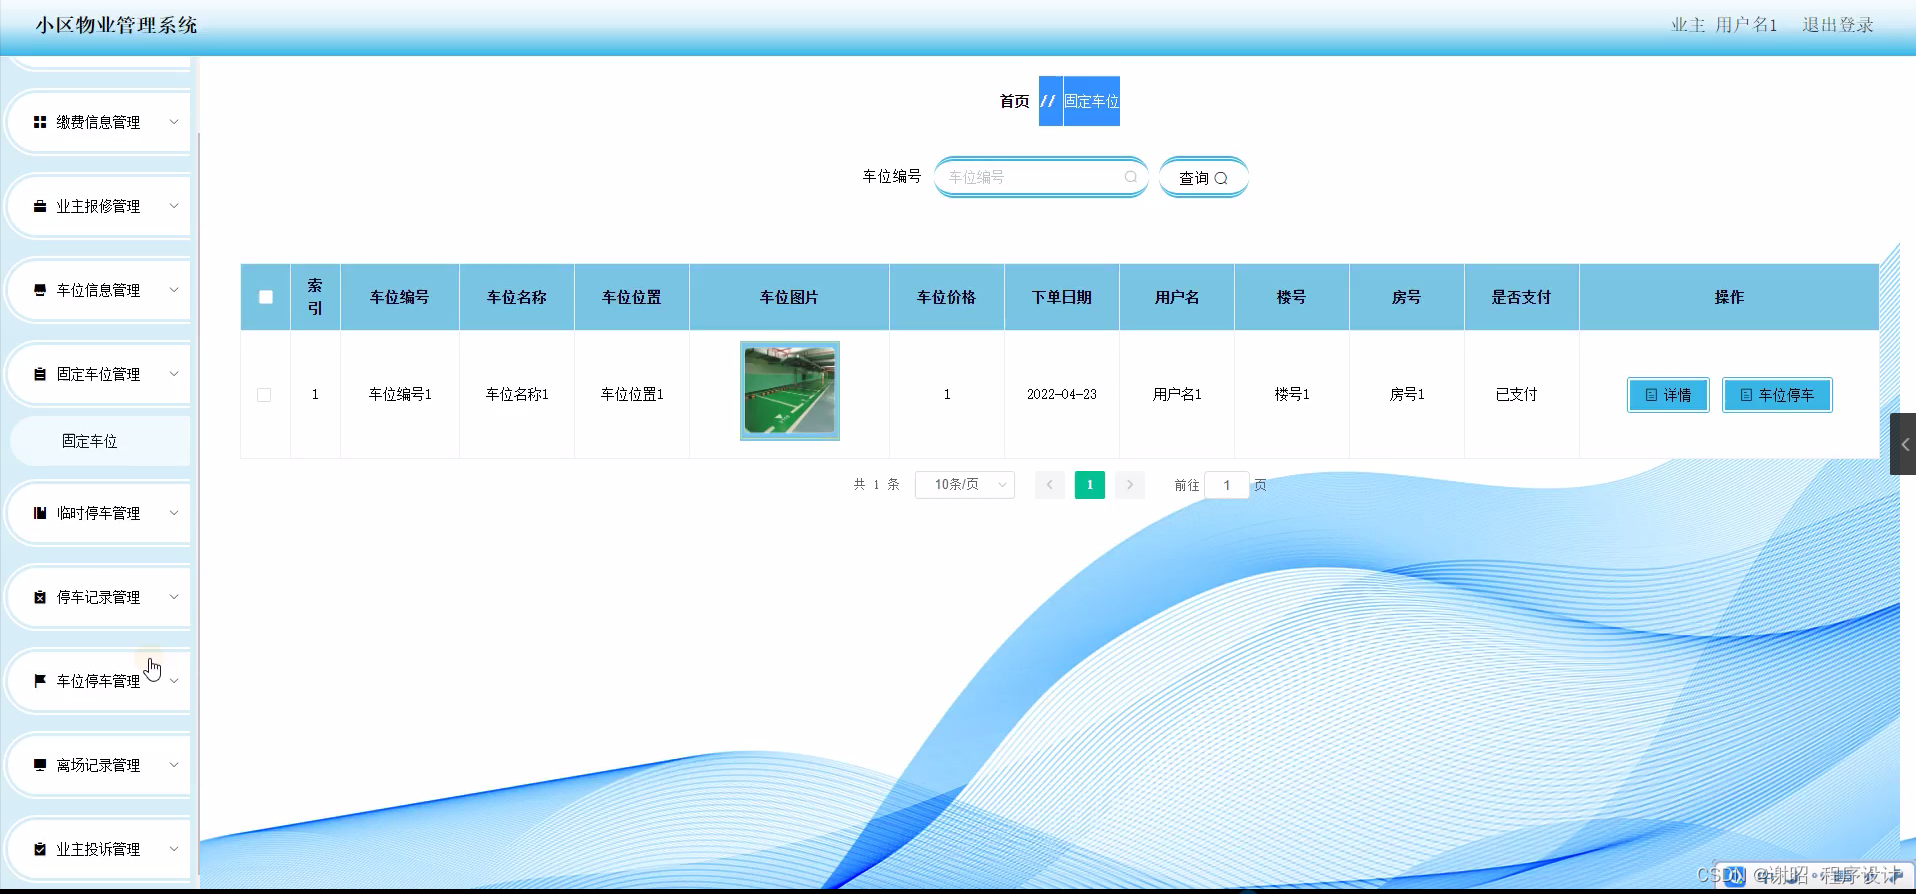Expand the 停车记录管理 menu chevron
Image resolution: width=1916 pixels, height=894 pixels.
coord(174,597)
